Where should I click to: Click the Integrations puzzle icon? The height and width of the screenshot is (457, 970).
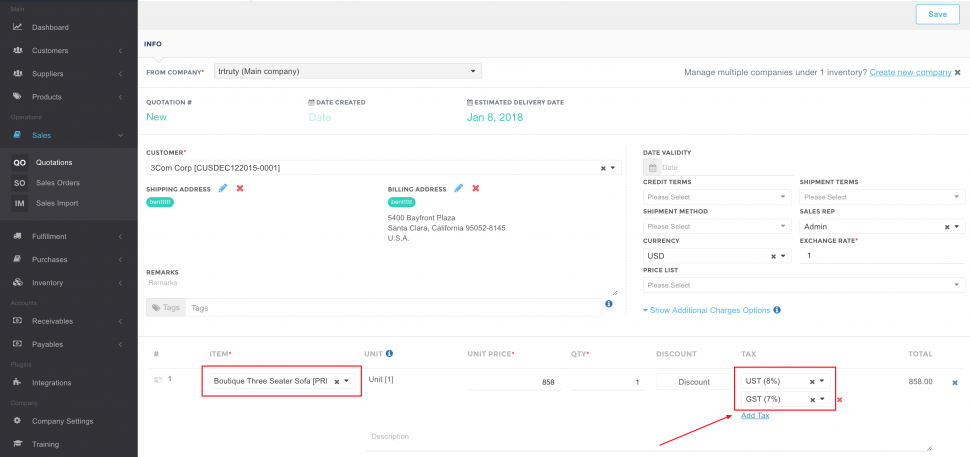(x=18, y=382)
